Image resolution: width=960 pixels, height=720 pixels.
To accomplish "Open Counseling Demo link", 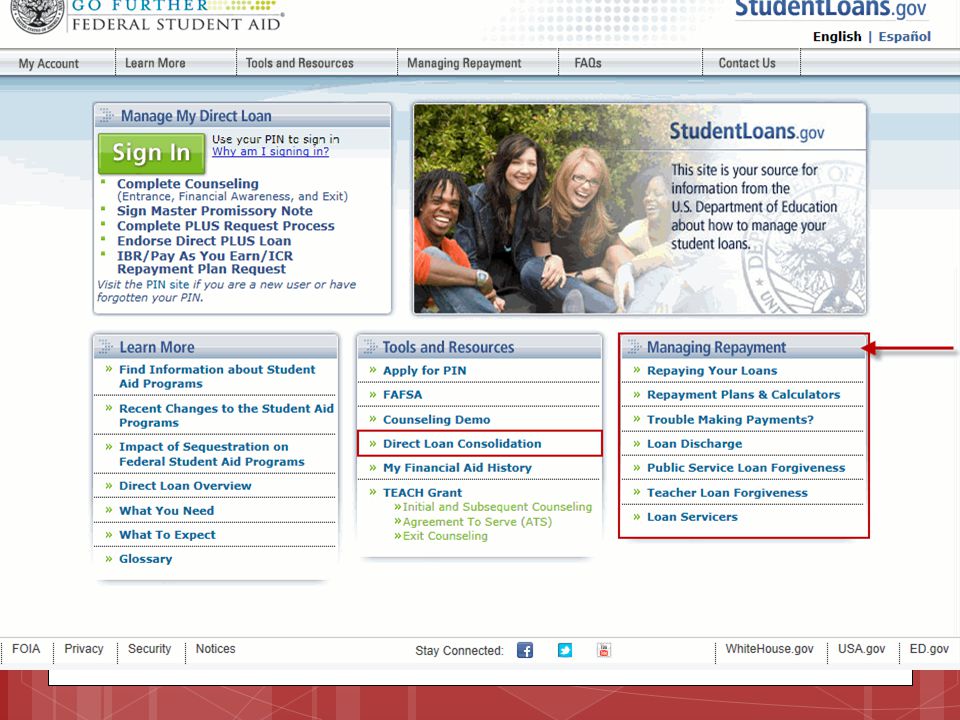I will [x=437, y=420].
